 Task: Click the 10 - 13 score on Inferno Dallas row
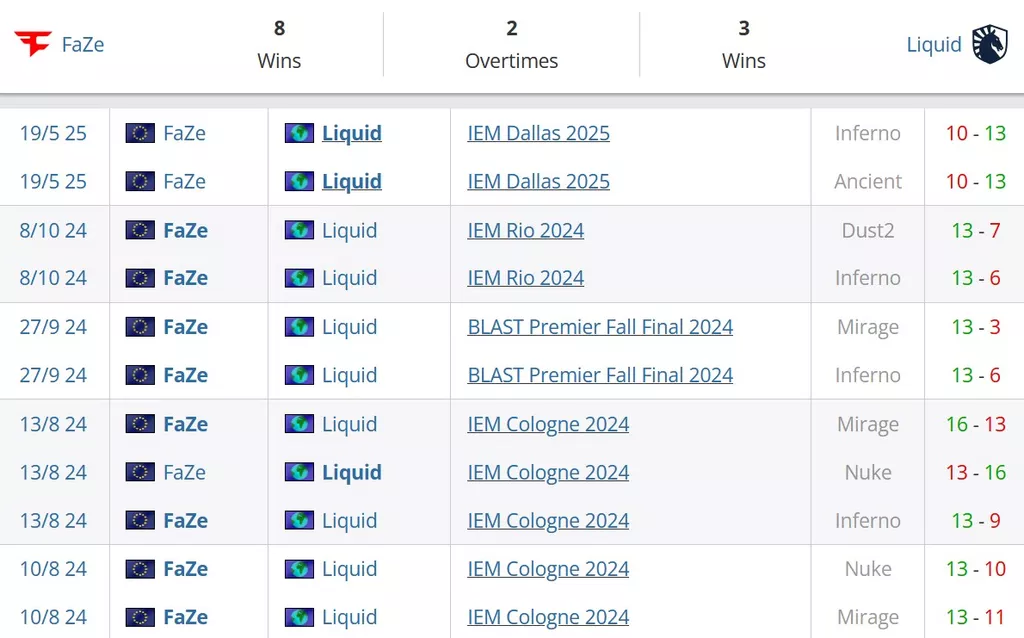pyautogui.click(x=976, y=133)
